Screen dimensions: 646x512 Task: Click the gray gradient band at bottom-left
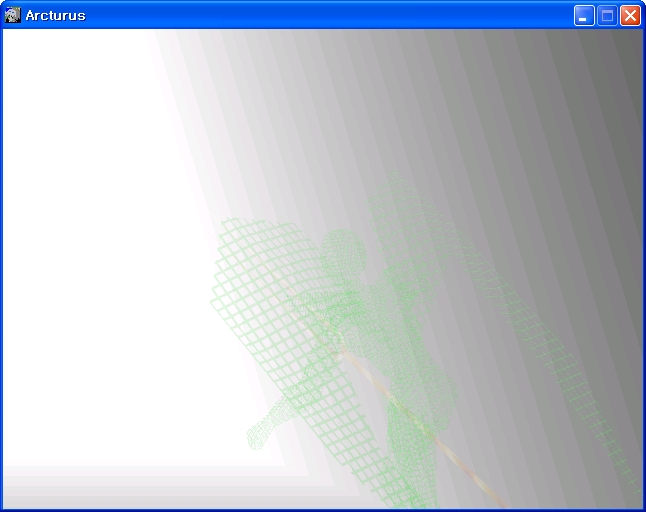100,485
